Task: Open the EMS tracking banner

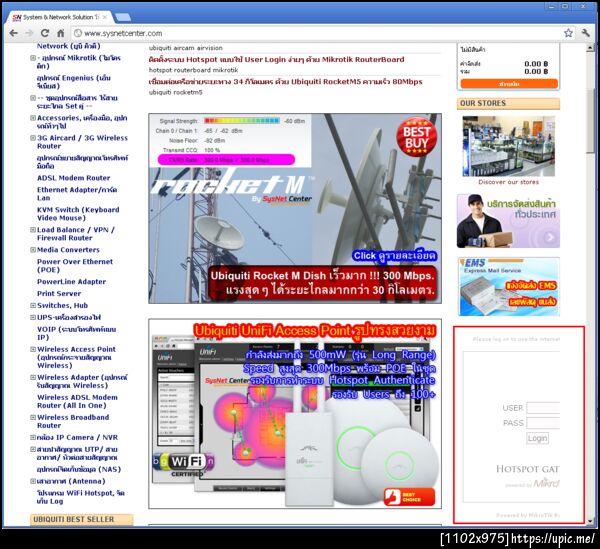Action: point(509,287)
